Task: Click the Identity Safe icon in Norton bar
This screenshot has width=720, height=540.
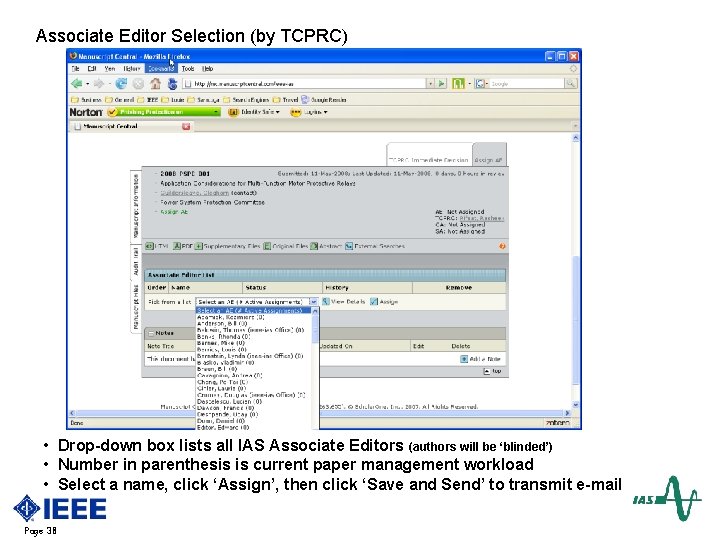Action: (233, 112)
